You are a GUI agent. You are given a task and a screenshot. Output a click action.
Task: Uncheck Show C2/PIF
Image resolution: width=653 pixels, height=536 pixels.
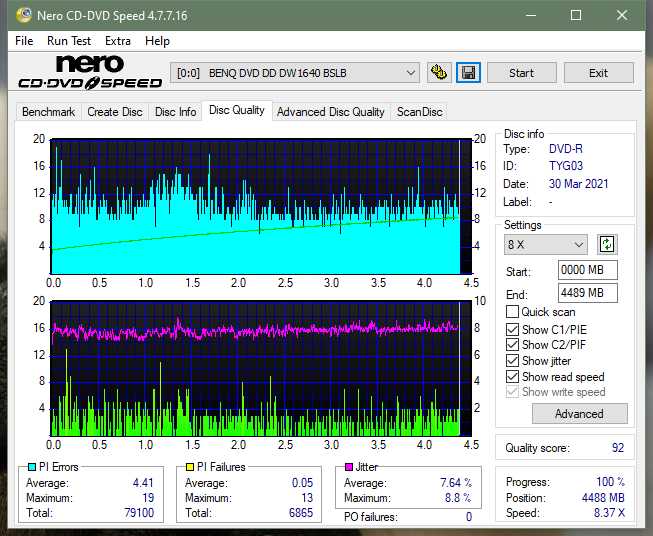click(512, 345)
